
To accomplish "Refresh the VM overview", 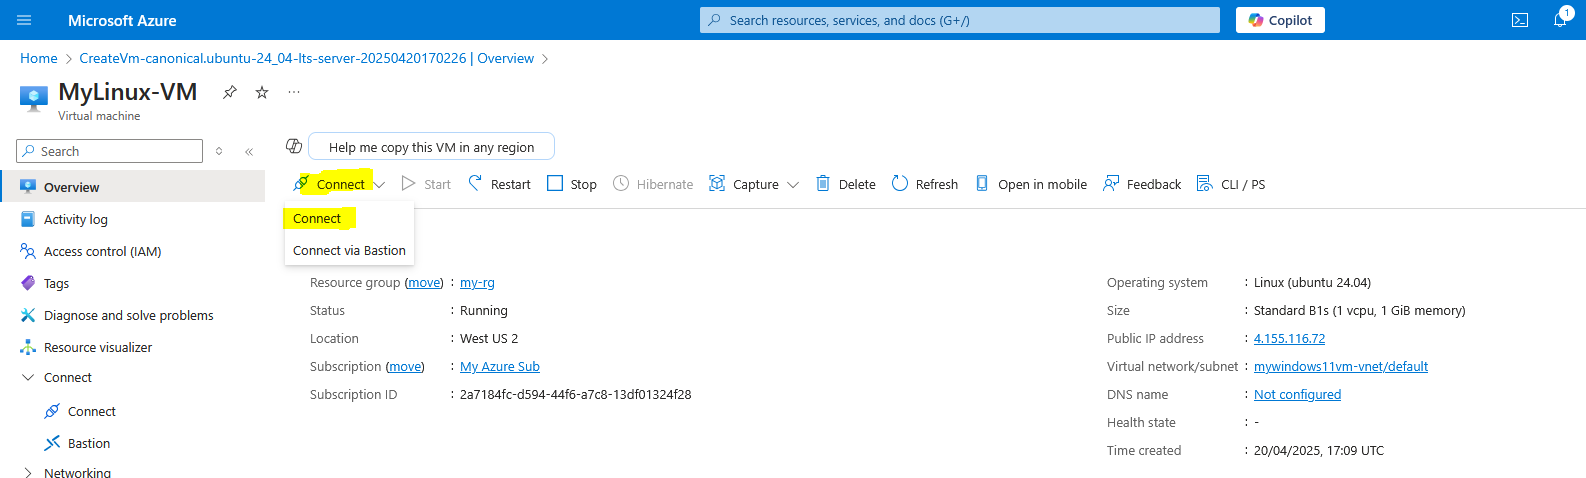I will [925, 184].
